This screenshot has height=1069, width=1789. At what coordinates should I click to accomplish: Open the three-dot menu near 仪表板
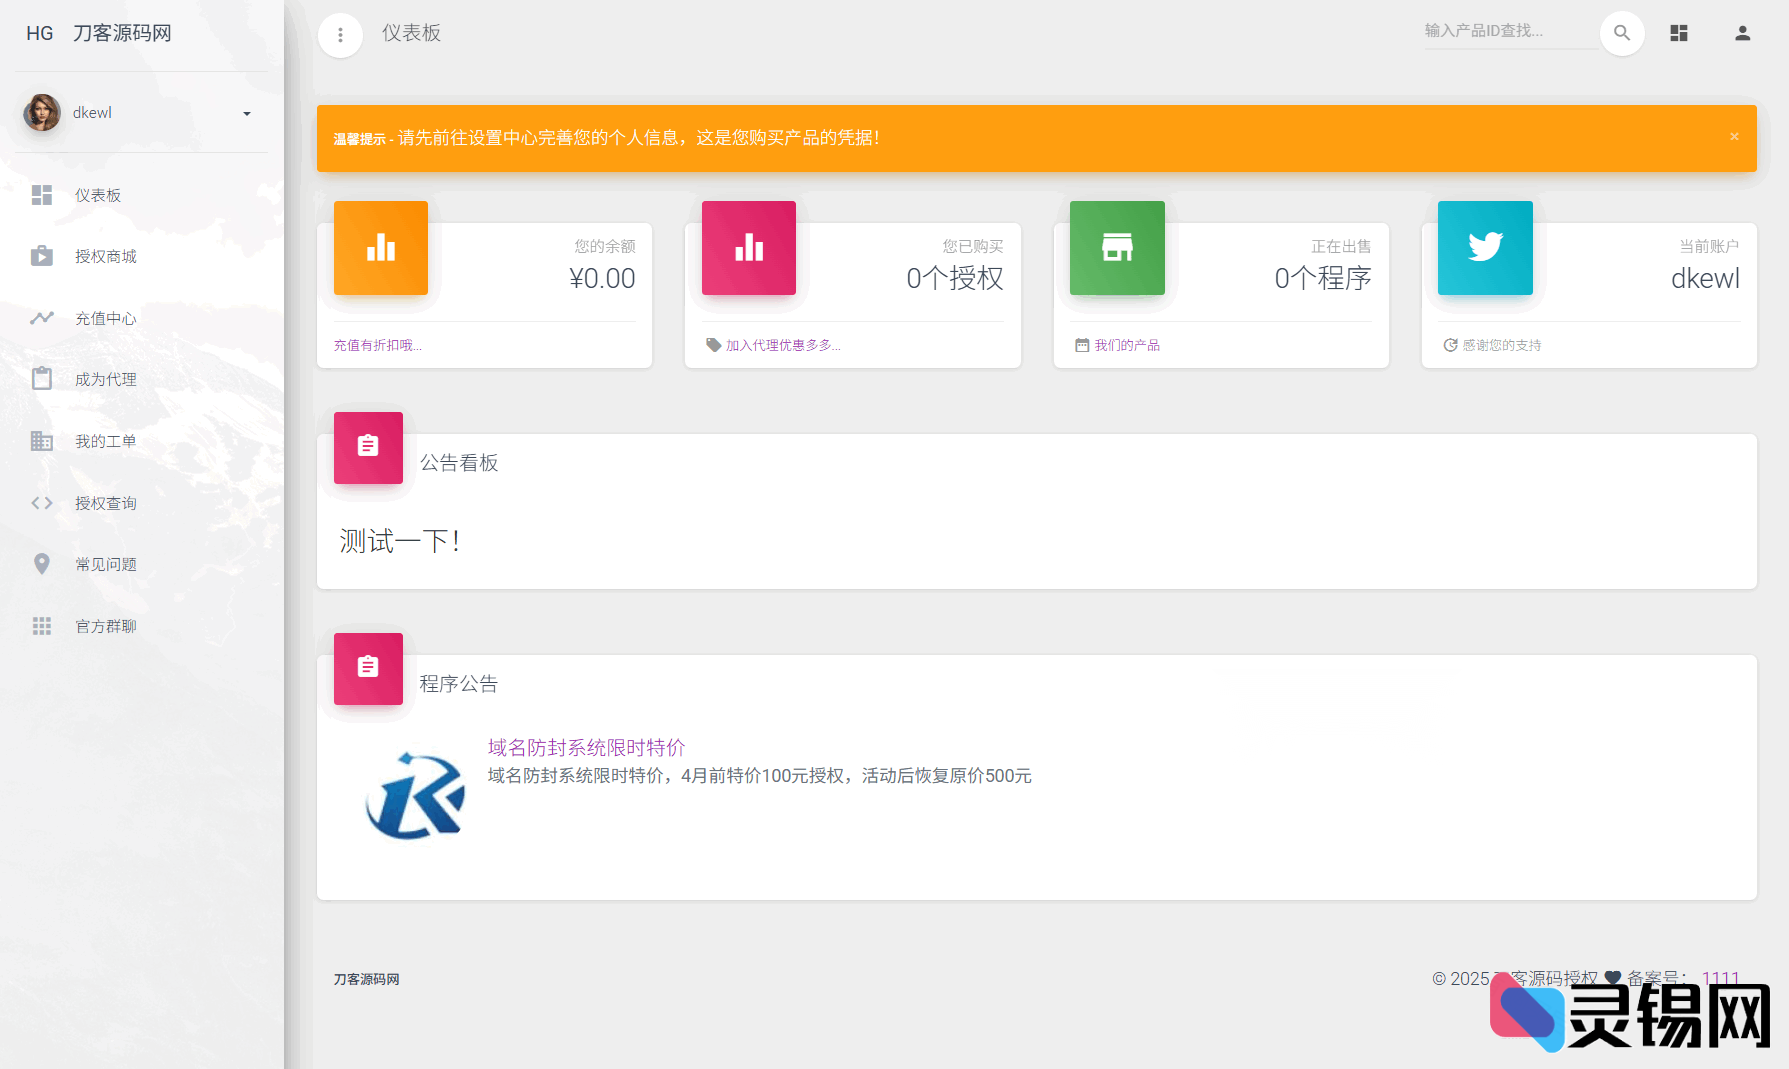(x=341, y=35)
